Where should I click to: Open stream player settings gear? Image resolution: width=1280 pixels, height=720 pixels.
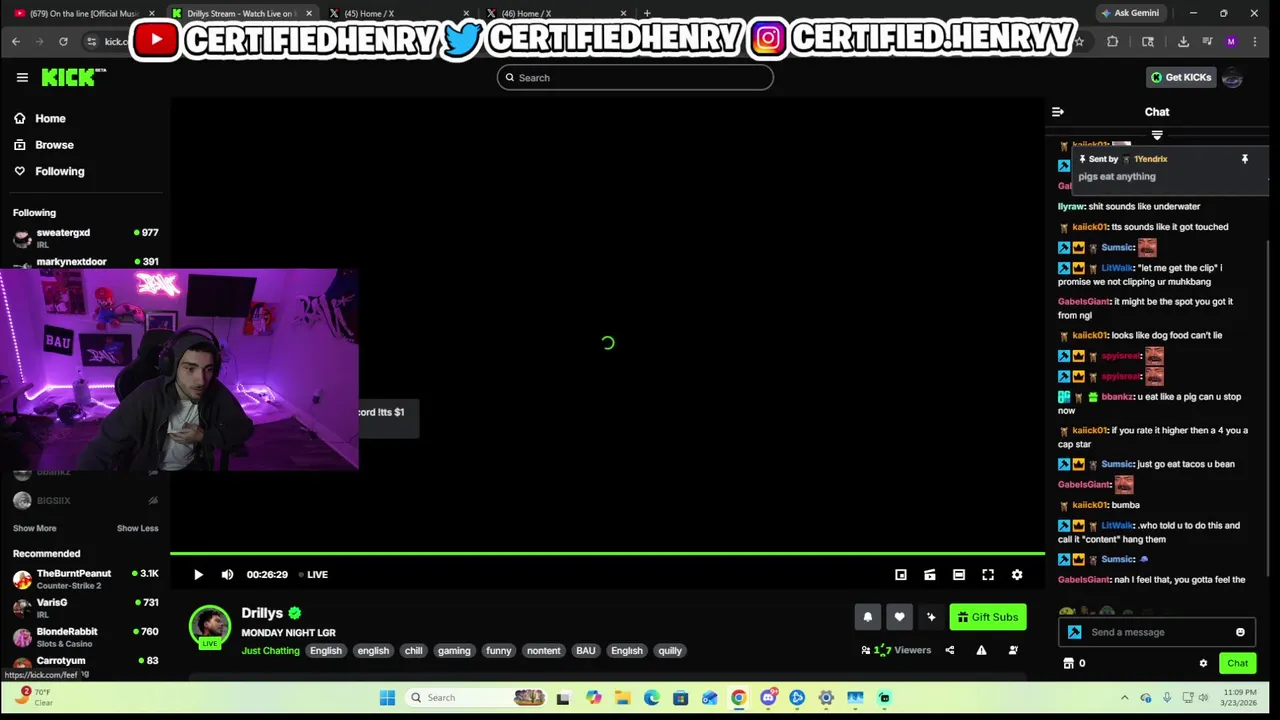coord(1017,574)
